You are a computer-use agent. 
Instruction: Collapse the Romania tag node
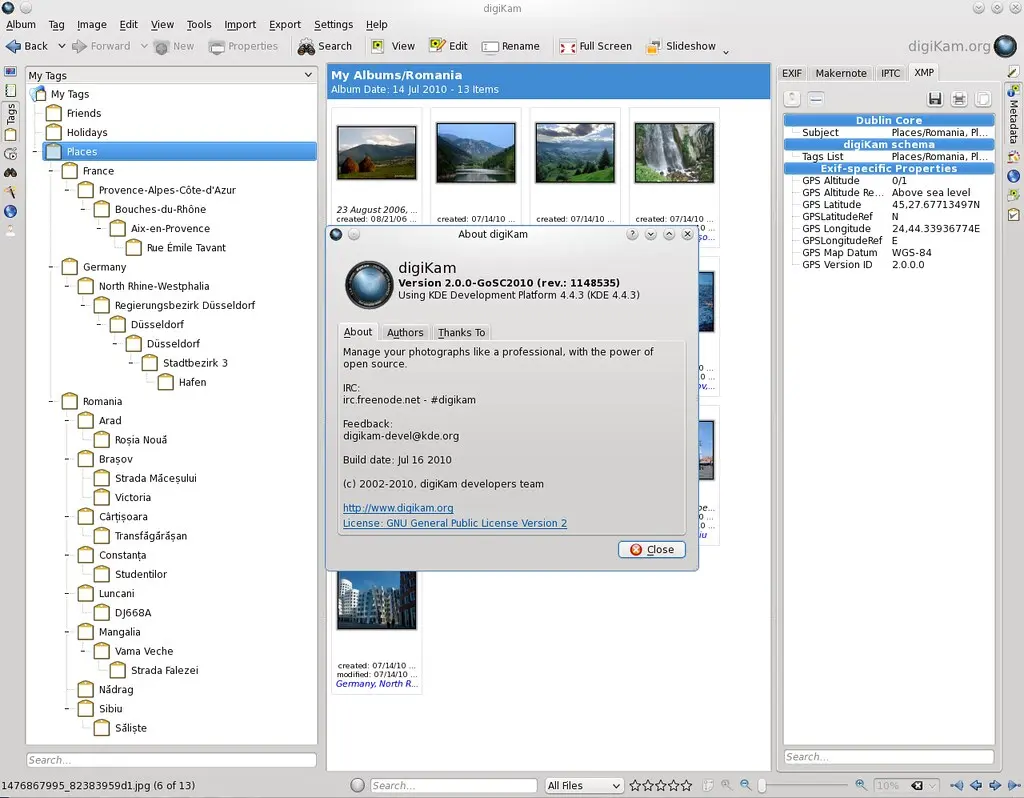(51, 402)
